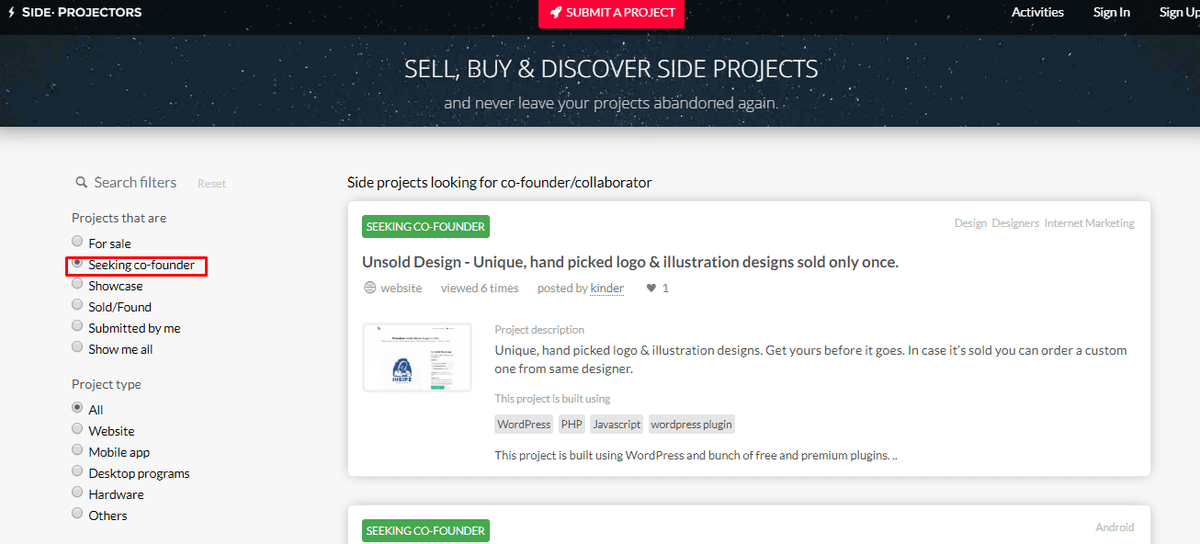Image resolution: width=1200 pixels, height=544 pixels.
Task: Click the PHP technology tag
Action: coord(571,424)
